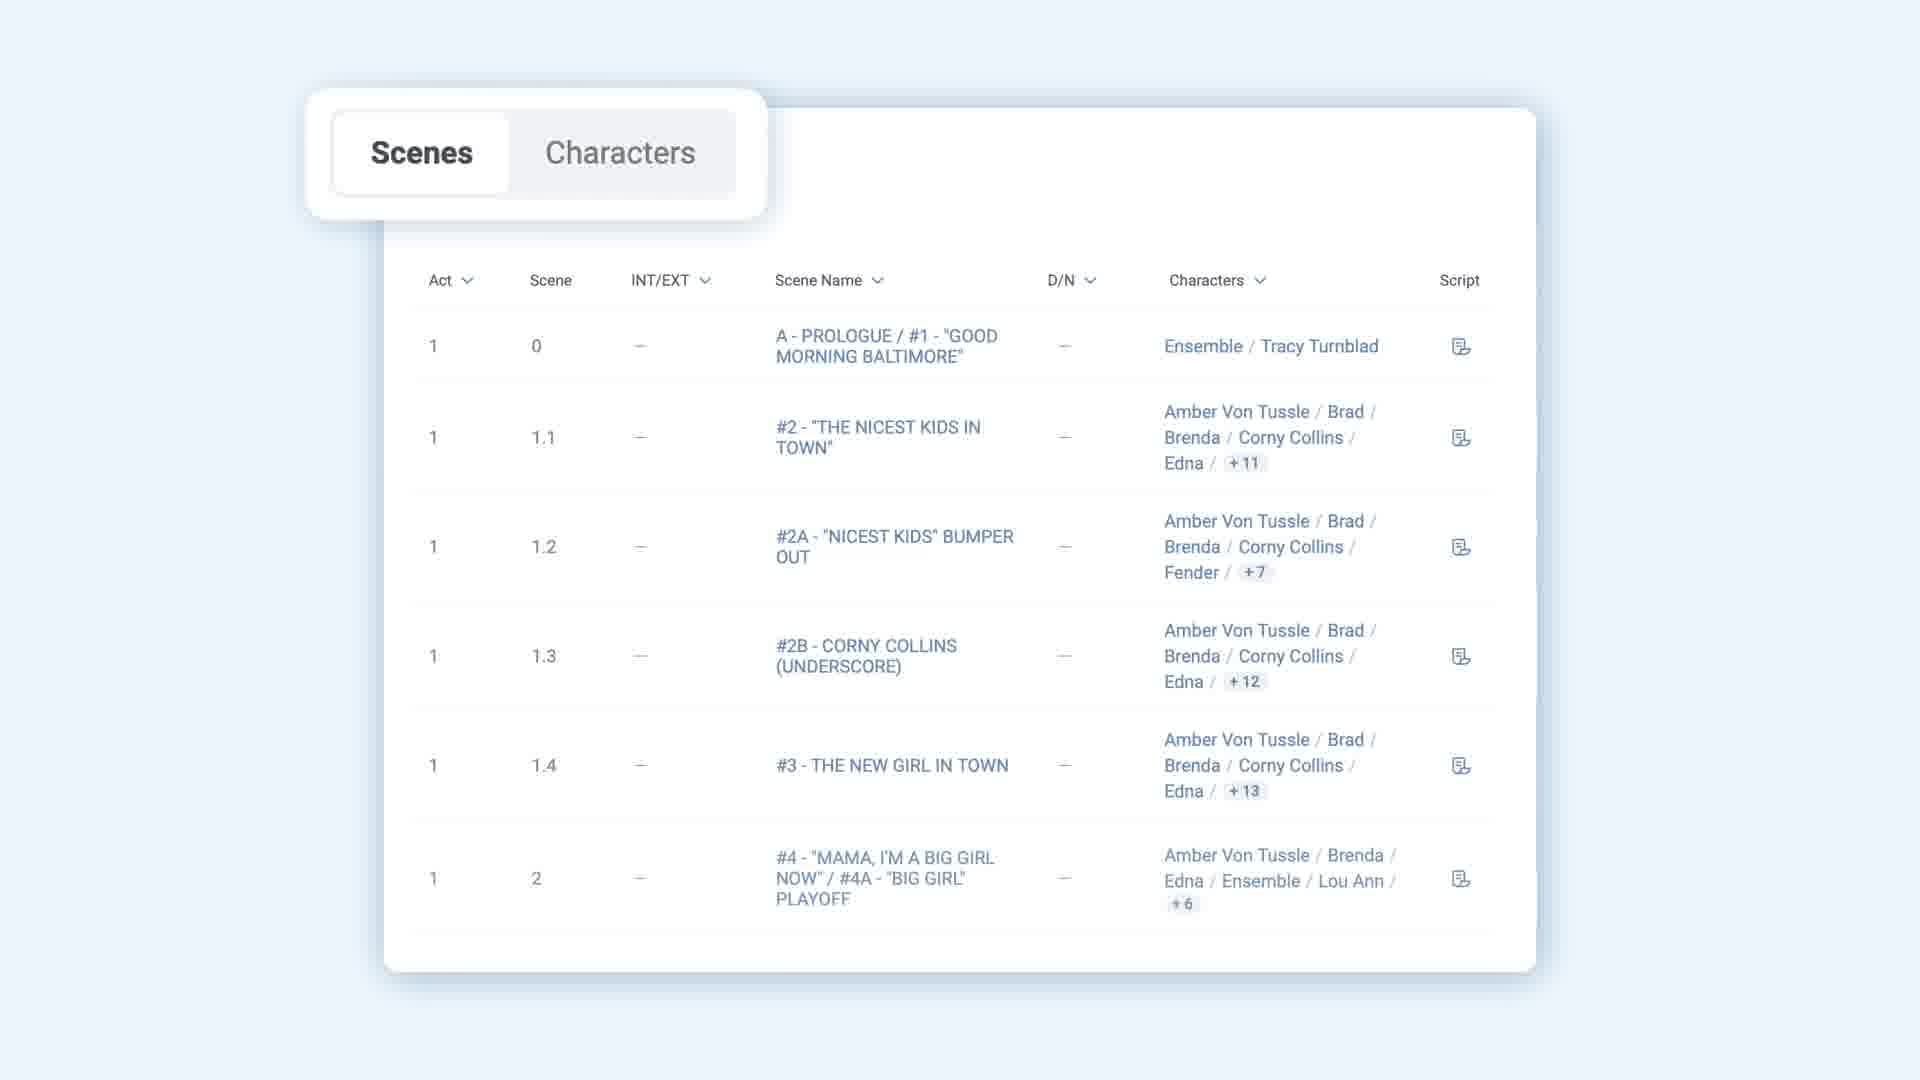Open "The Nicest Kids in Town" scene
The width and height of the screenshot is (1920, 1080).
tap(878, 437)
